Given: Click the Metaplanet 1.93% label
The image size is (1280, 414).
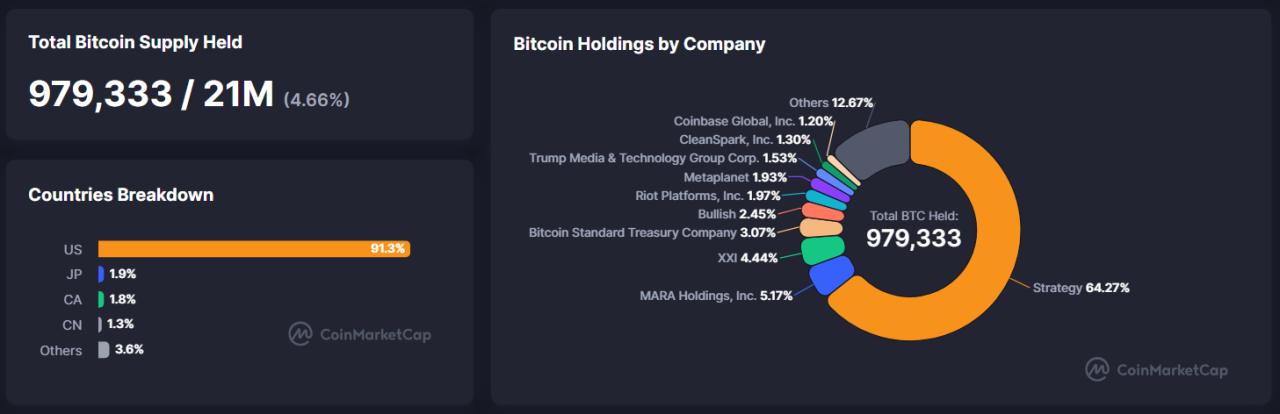Looking at the screenshot, I should pyautogui.click(x=735, y=177).
